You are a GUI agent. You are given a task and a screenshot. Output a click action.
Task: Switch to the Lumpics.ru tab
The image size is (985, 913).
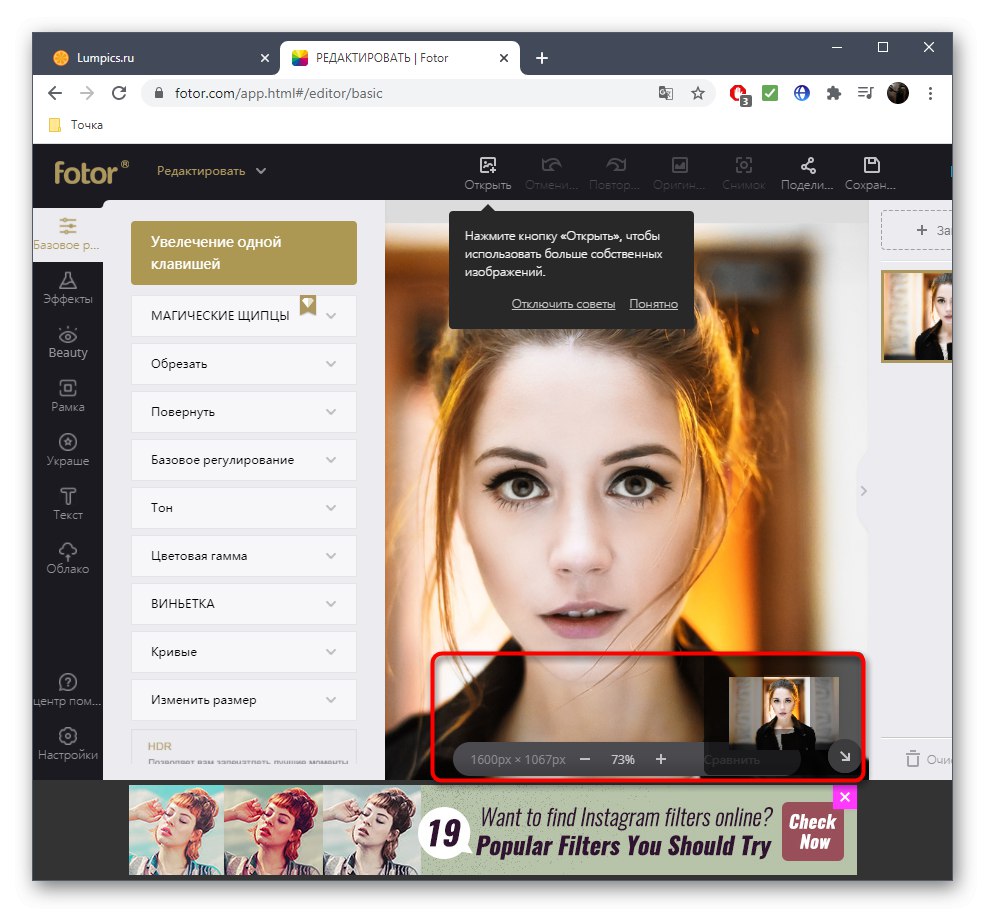coord(157,58)
